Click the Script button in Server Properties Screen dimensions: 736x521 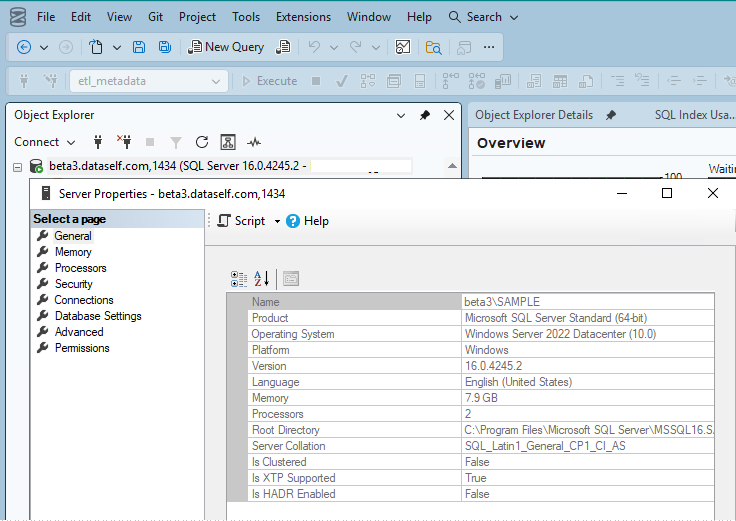[x=241, y=221]
